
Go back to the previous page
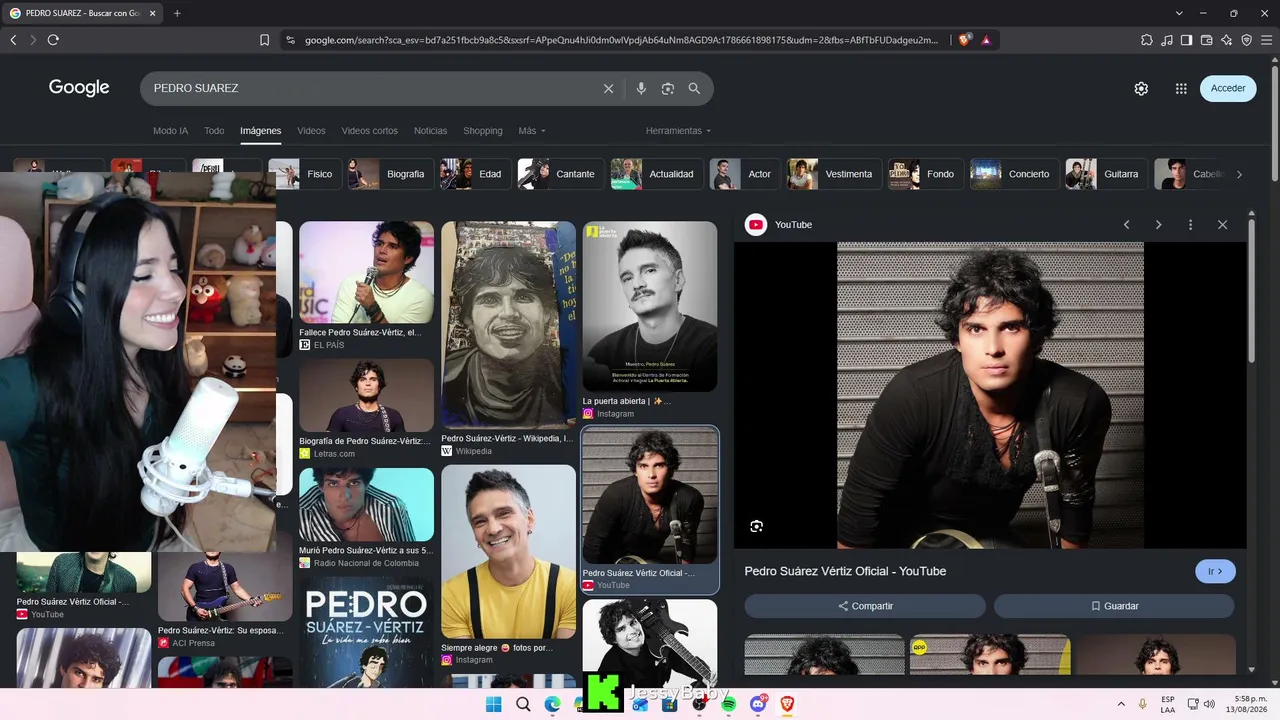pos(13,40)
